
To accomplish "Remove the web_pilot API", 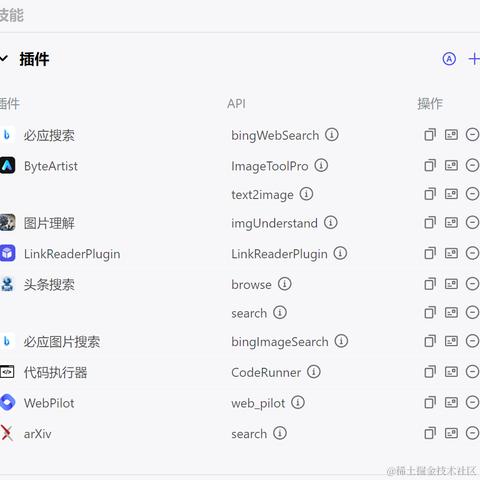I will click(472, 402).
